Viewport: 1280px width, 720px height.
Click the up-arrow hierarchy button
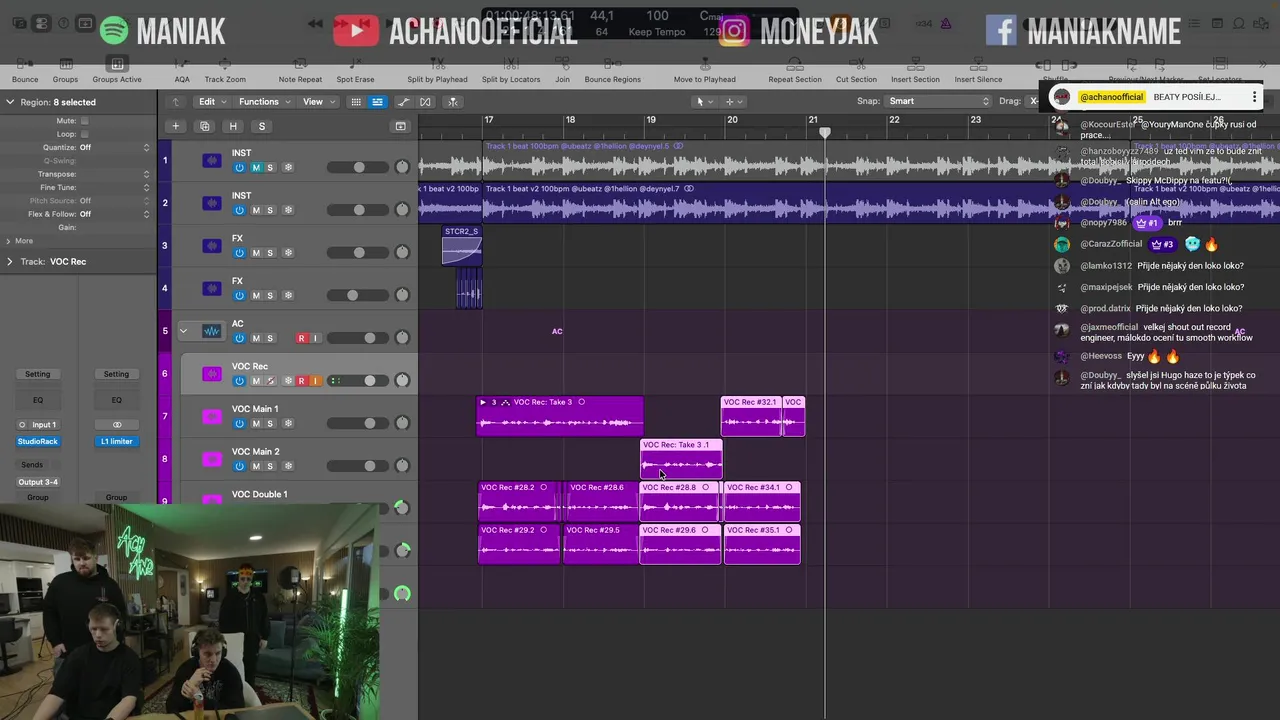tap(175, 102)
